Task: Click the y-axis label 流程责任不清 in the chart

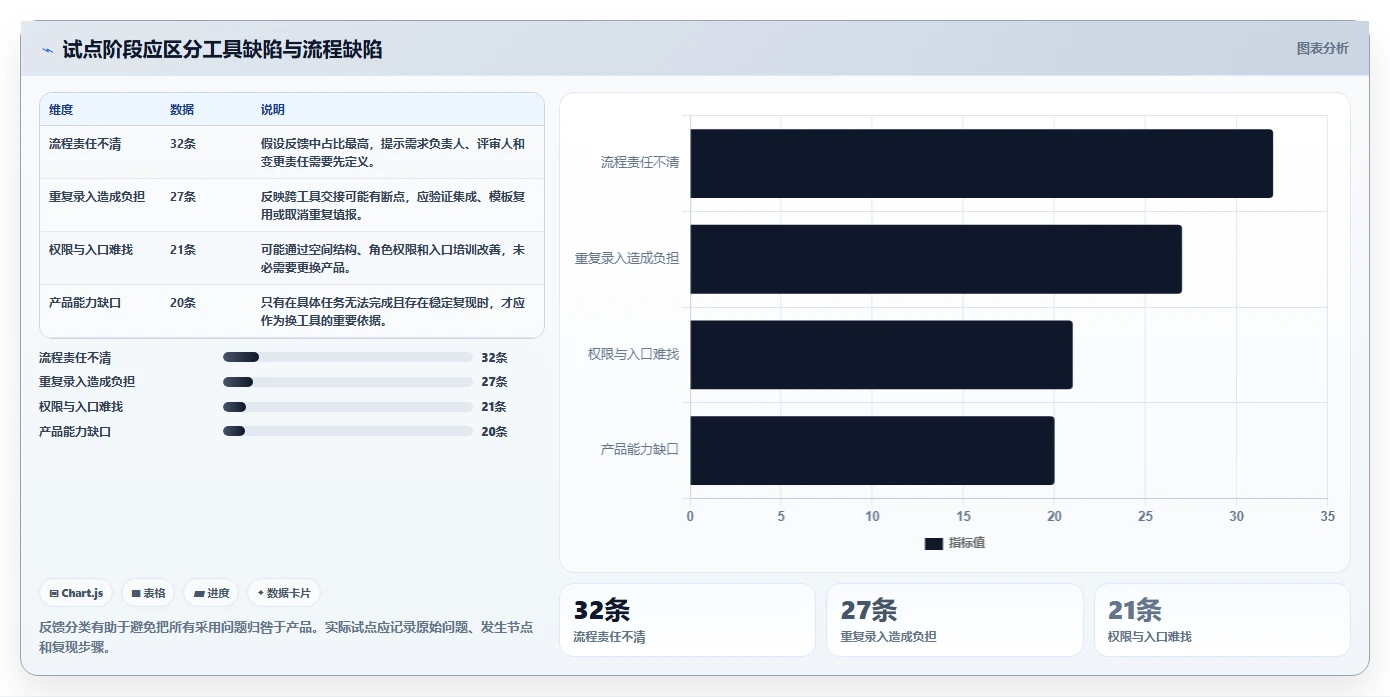Action: point(640,162)
